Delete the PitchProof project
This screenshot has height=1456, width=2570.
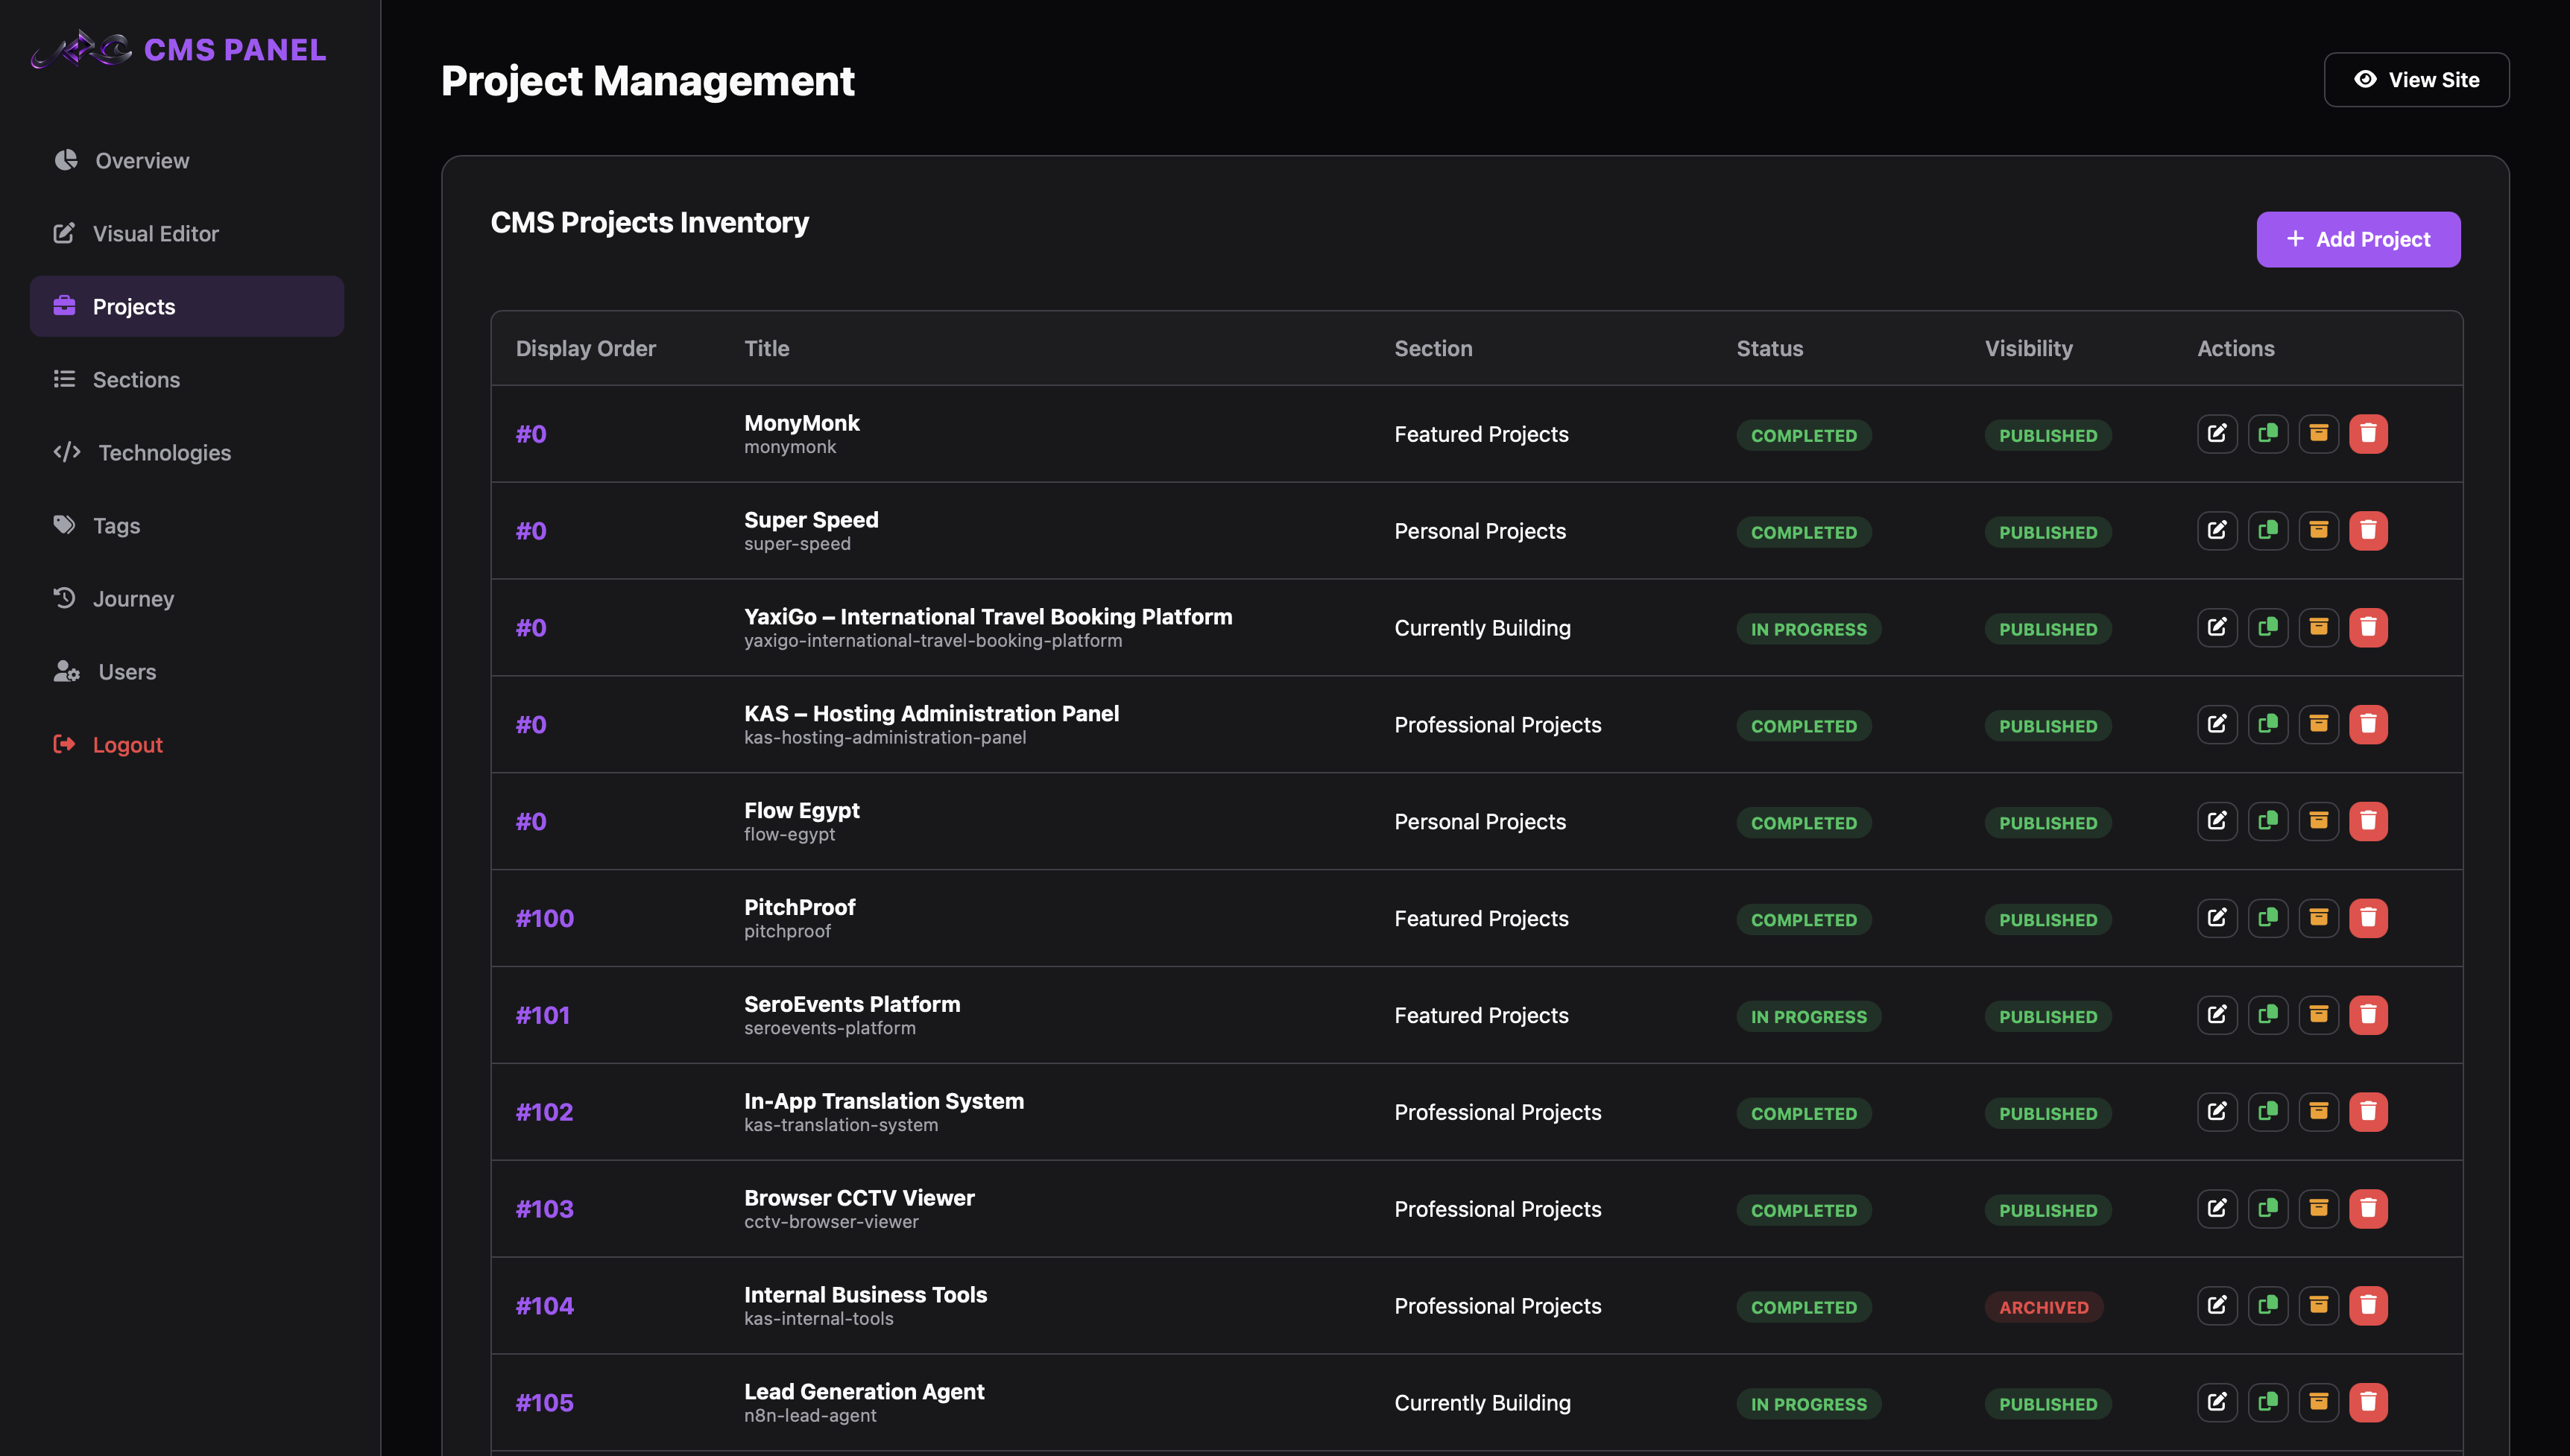[2368, 918]
